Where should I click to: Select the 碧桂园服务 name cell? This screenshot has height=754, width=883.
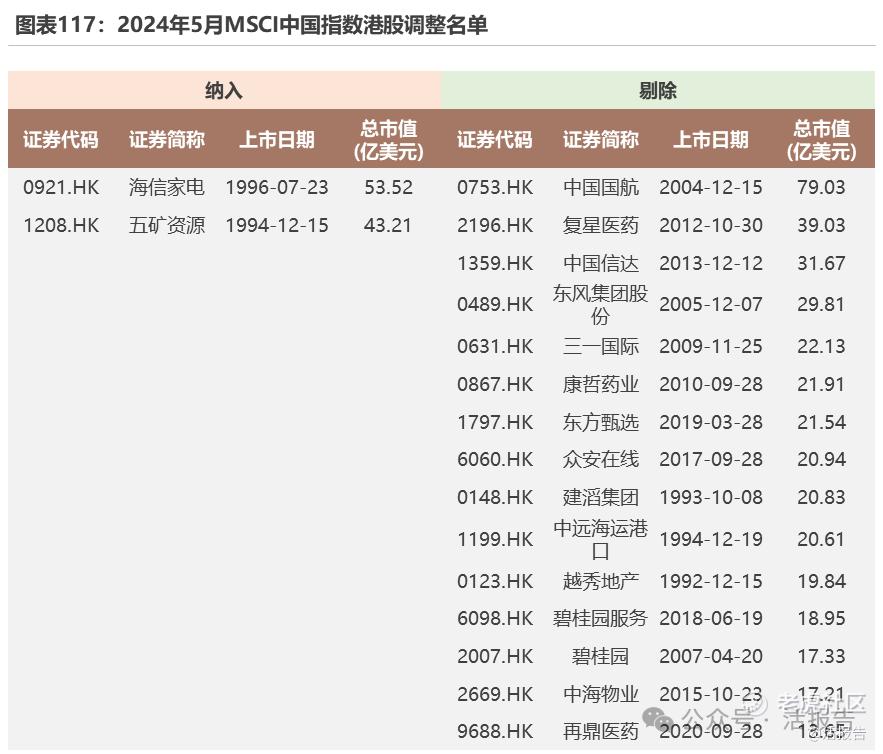[600, 618]
